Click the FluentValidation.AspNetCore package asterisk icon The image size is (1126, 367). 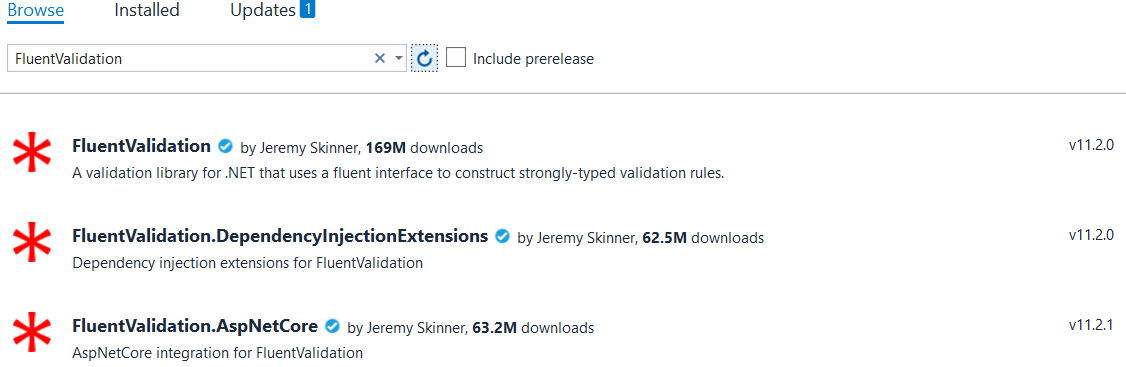(32, 333)
